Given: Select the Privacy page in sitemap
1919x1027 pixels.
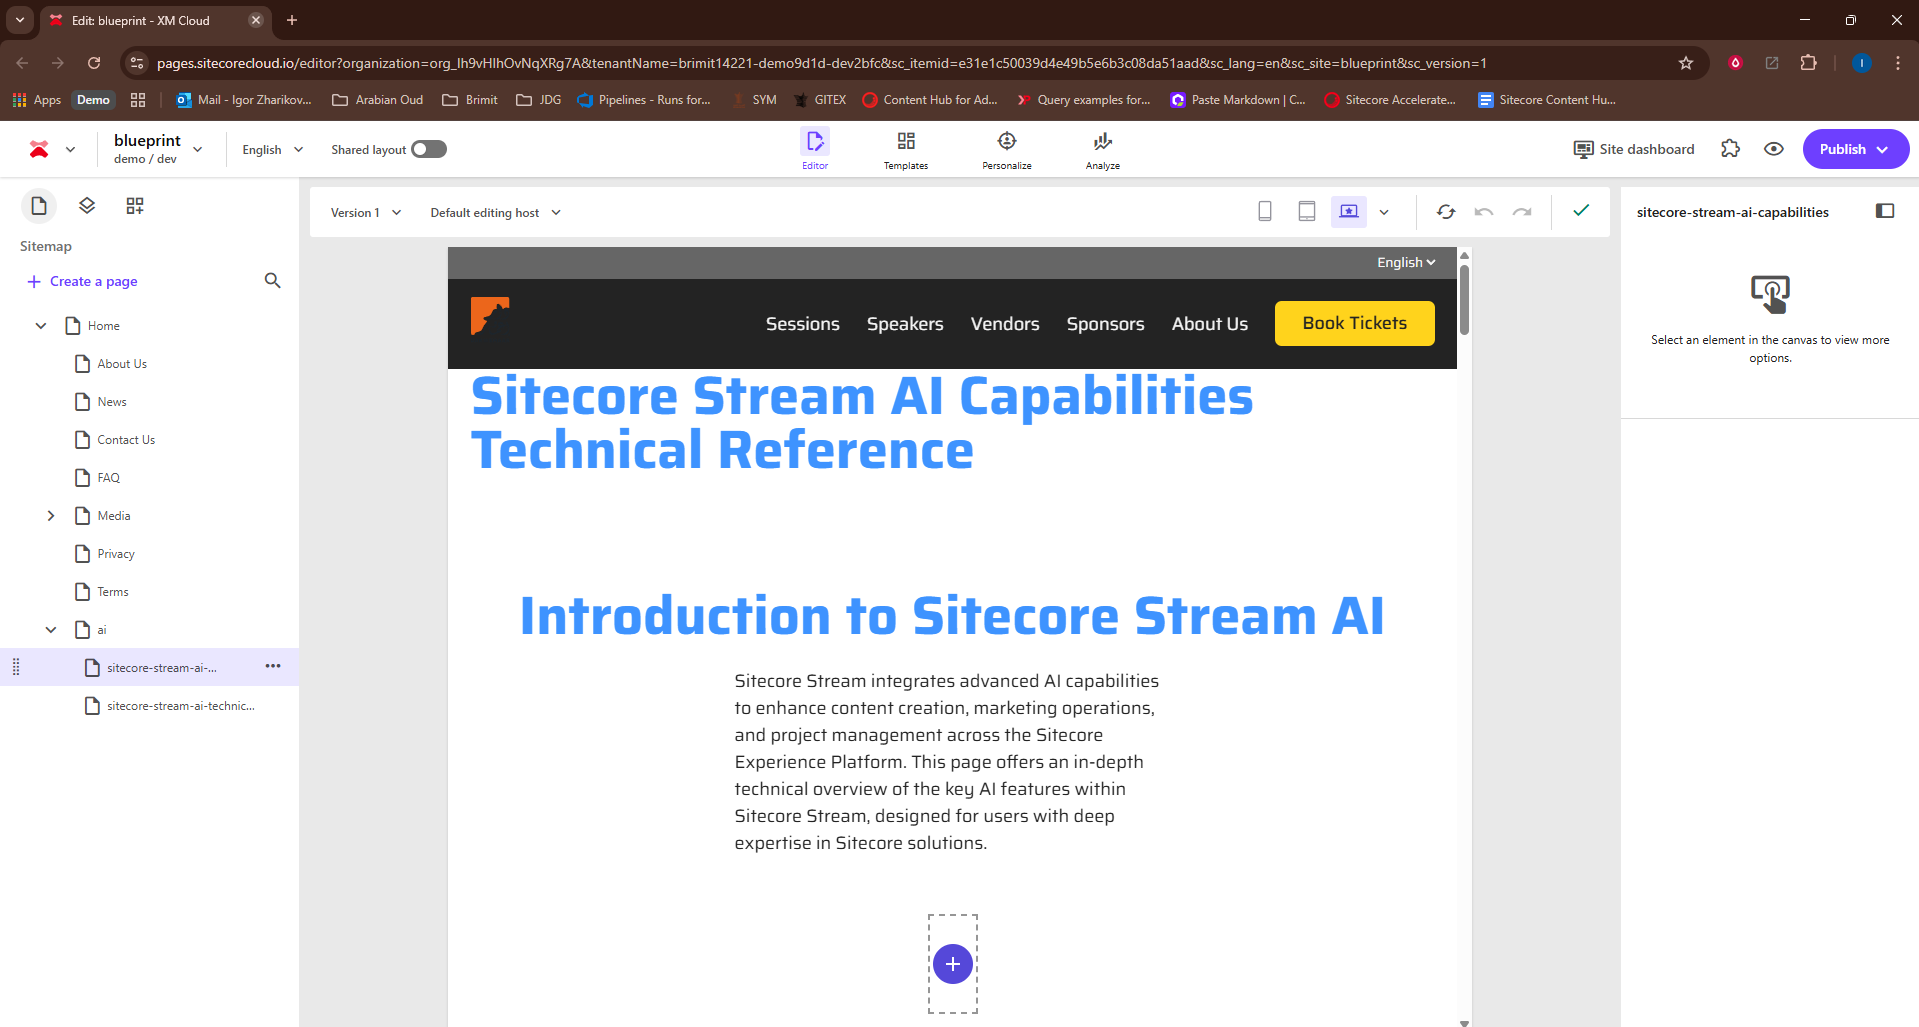Looking at the screenshot, I should 116,554.
